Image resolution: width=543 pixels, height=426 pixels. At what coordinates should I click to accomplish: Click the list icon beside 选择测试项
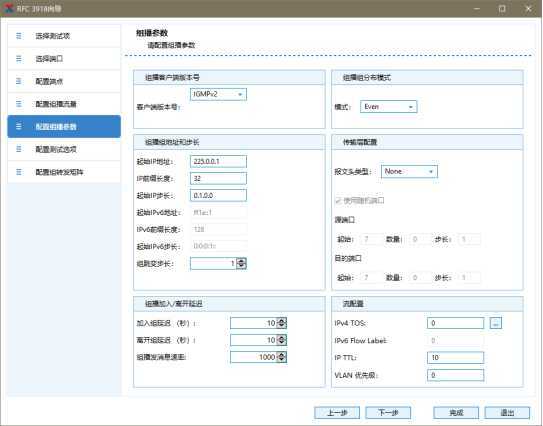19,36
